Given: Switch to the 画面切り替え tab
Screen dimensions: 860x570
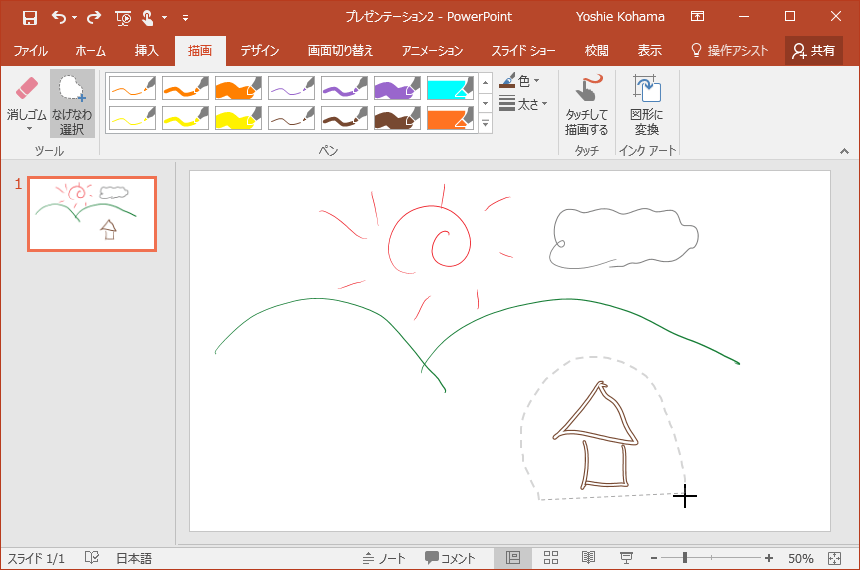Looking at the screenshot, I should coord(340,51).
